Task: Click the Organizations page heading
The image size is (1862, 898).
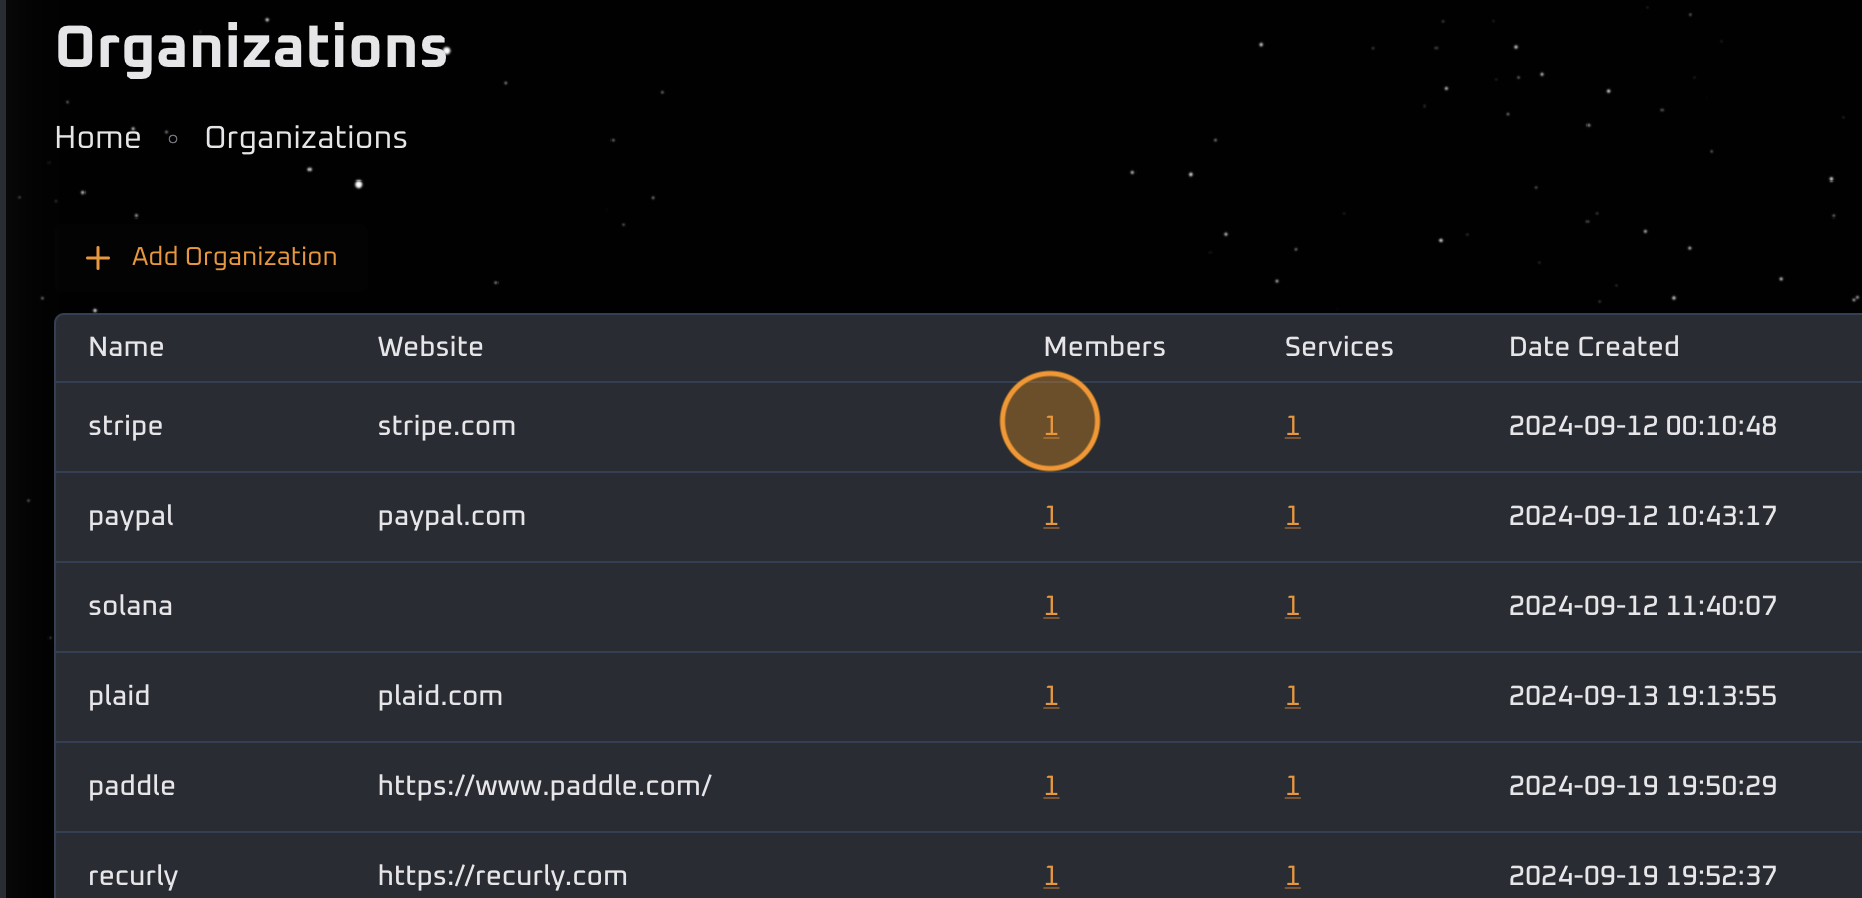Action: pos(252,48)
